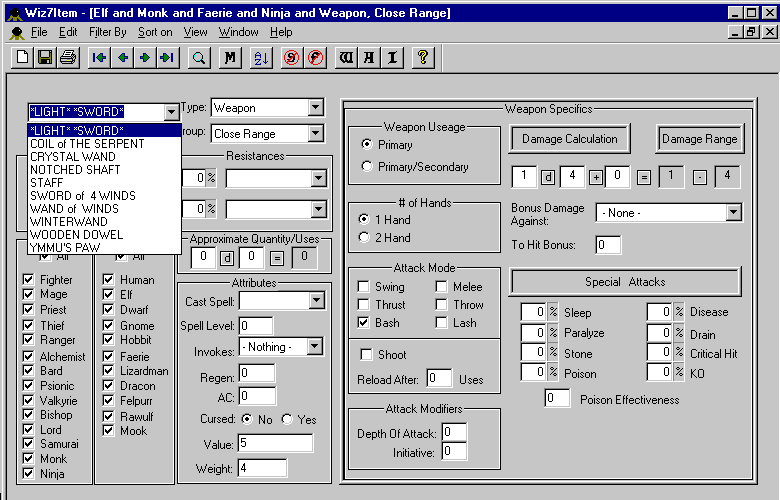Screen dimensions: 780x500
Task: Click the M toolbar icon
Action: [230, 58]
